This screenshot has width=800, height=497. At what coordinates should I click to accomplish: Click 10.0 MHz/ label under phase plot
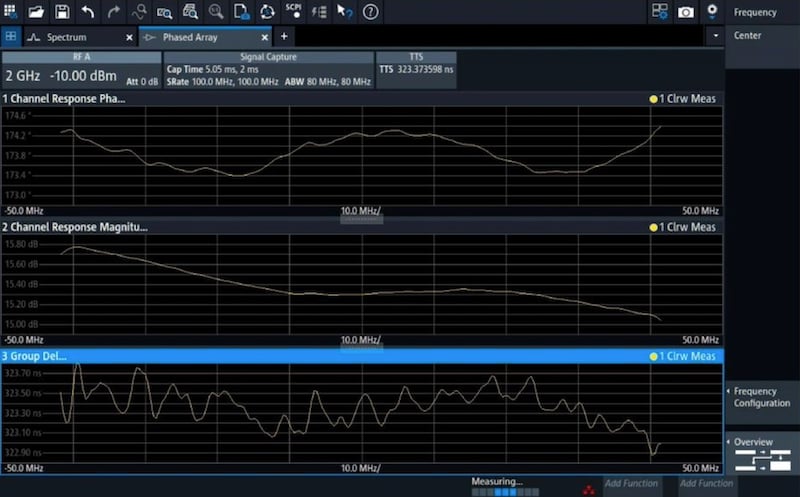coord(360,211)
